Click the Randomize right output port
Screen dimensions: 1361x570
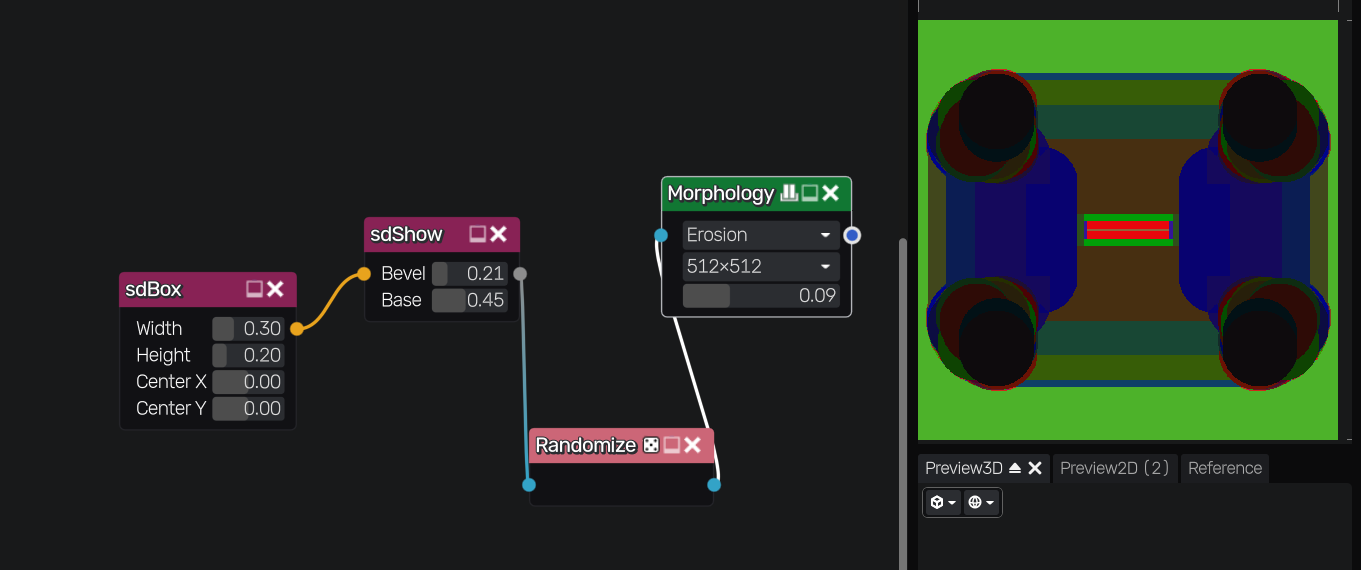tap(714, 485)
